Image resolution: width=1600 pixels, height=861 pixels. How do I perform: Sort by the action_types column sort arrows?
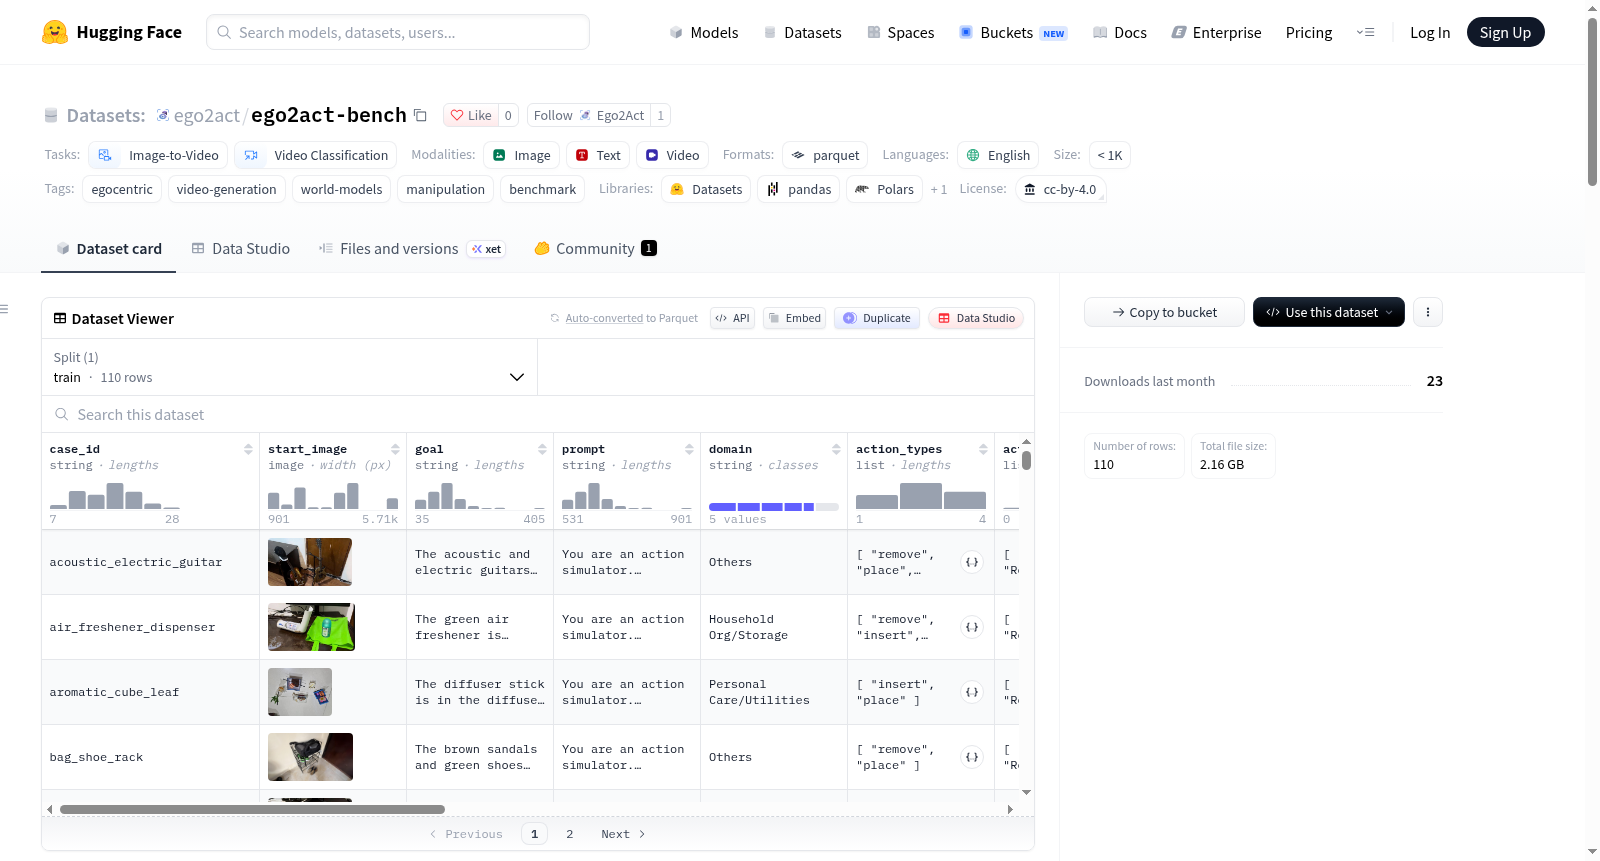983,449
